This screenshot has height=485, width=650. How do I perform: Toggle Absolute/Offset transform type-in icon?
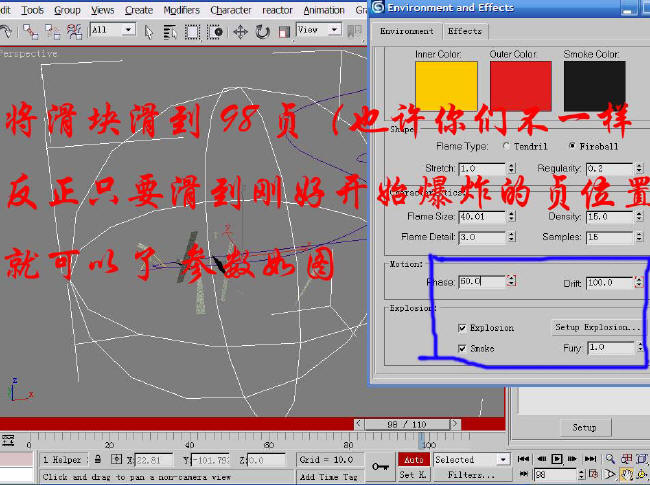116,459
